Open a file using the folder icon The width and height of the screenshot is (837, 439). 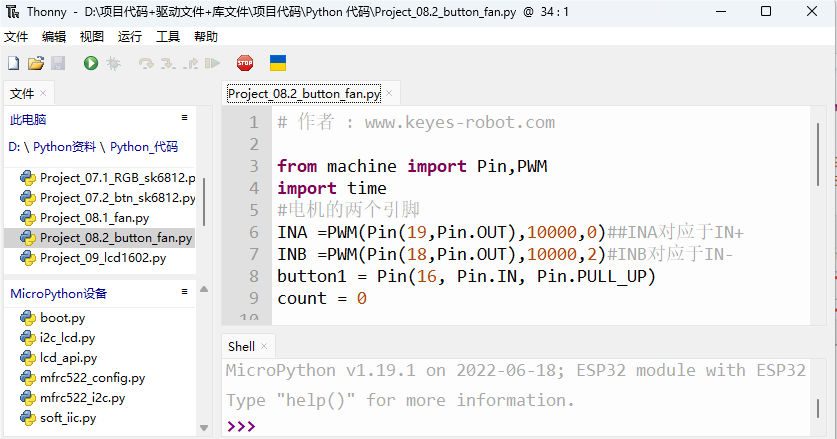[x=36, y=63]
